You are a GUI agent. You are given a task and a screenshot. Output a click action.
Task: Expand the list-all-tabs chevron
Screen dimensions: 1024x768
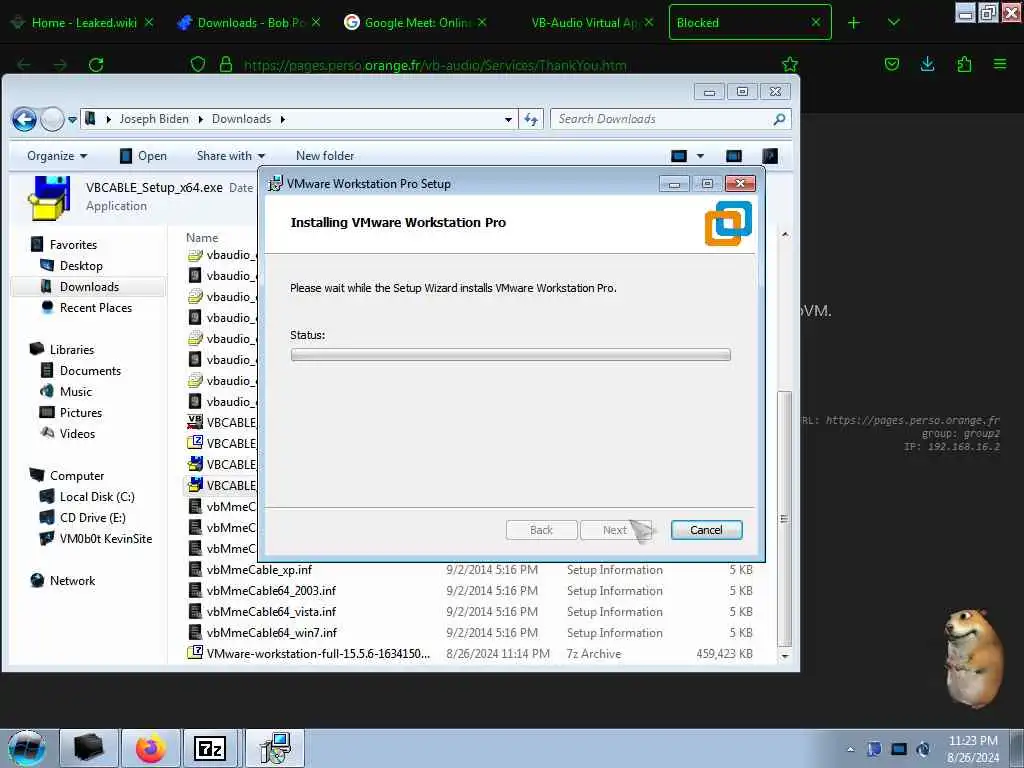893,23
